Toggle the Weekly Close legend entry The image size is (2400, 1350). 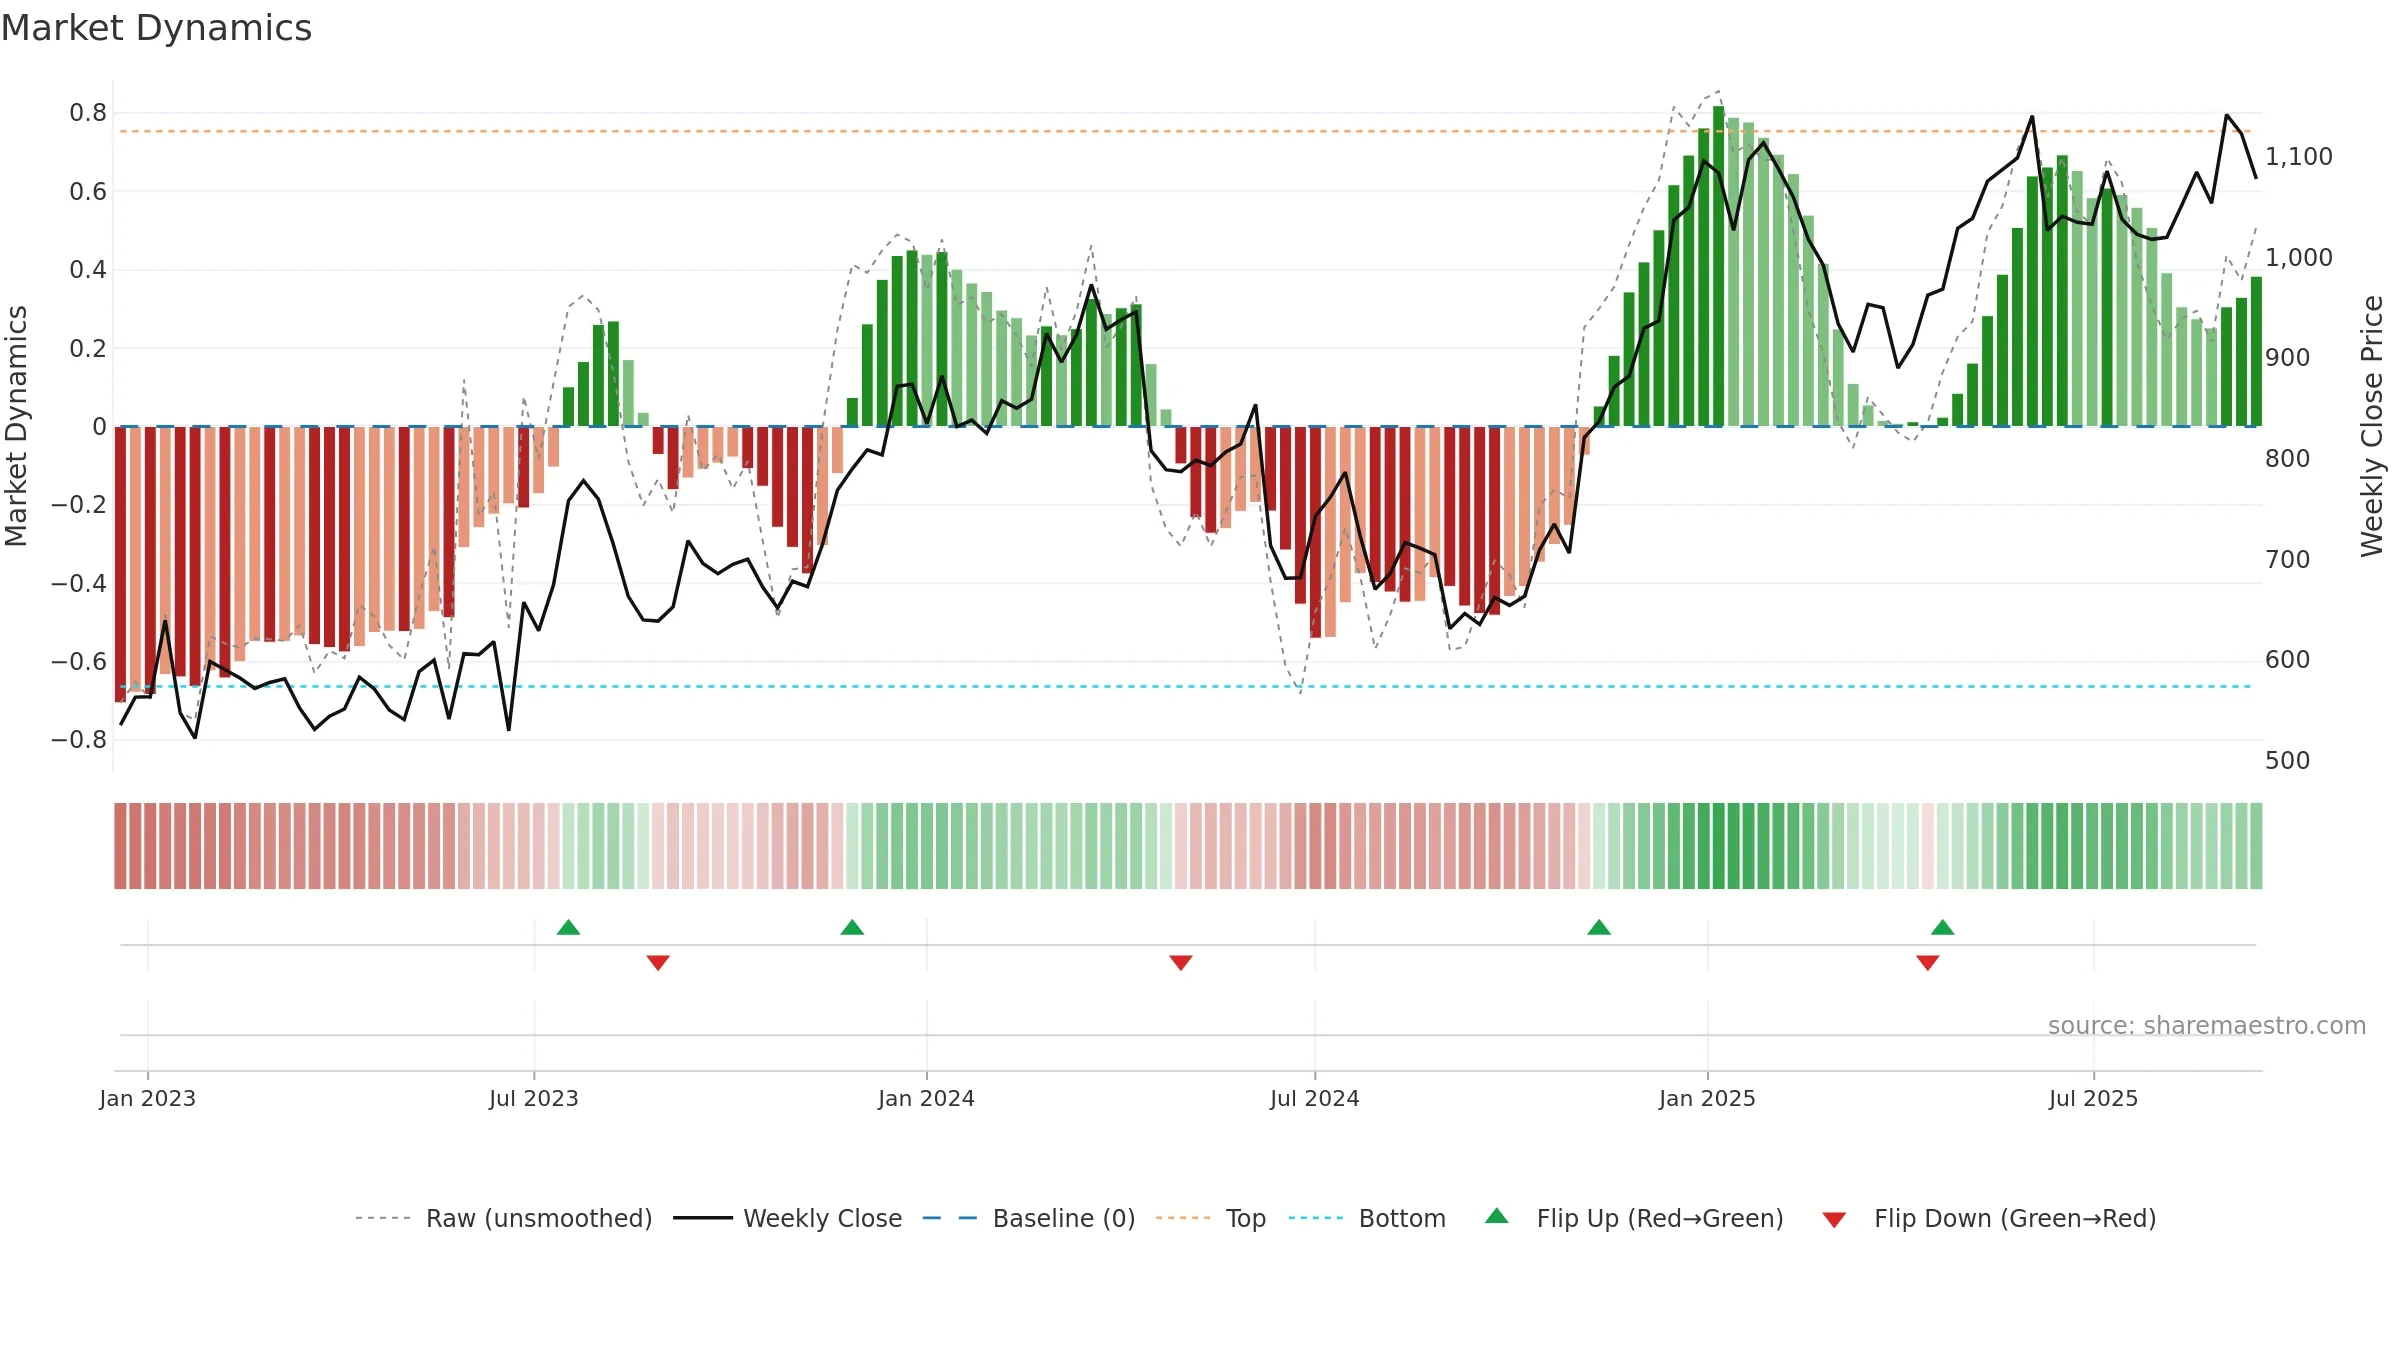click(x=788, y=1218)
